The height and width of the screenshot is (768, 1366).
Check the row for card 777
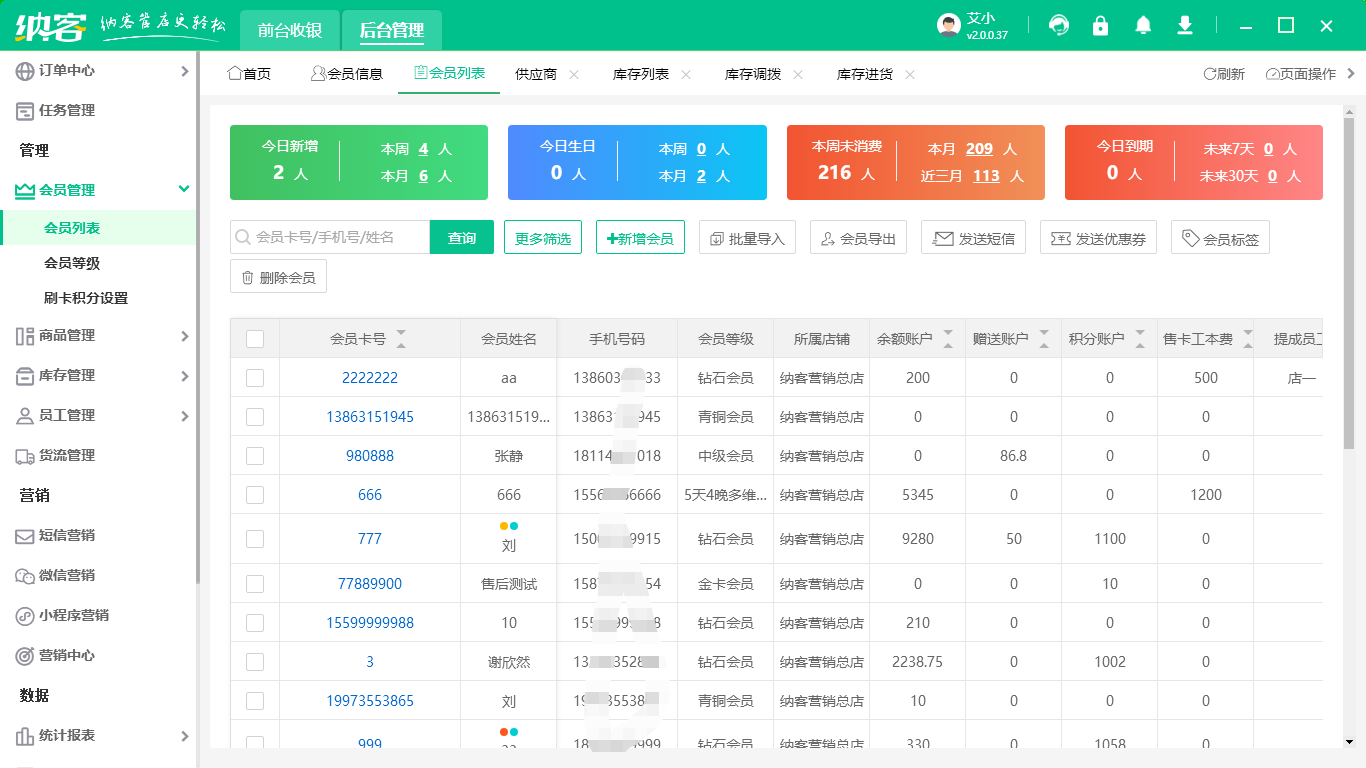(x=255, y=539)
